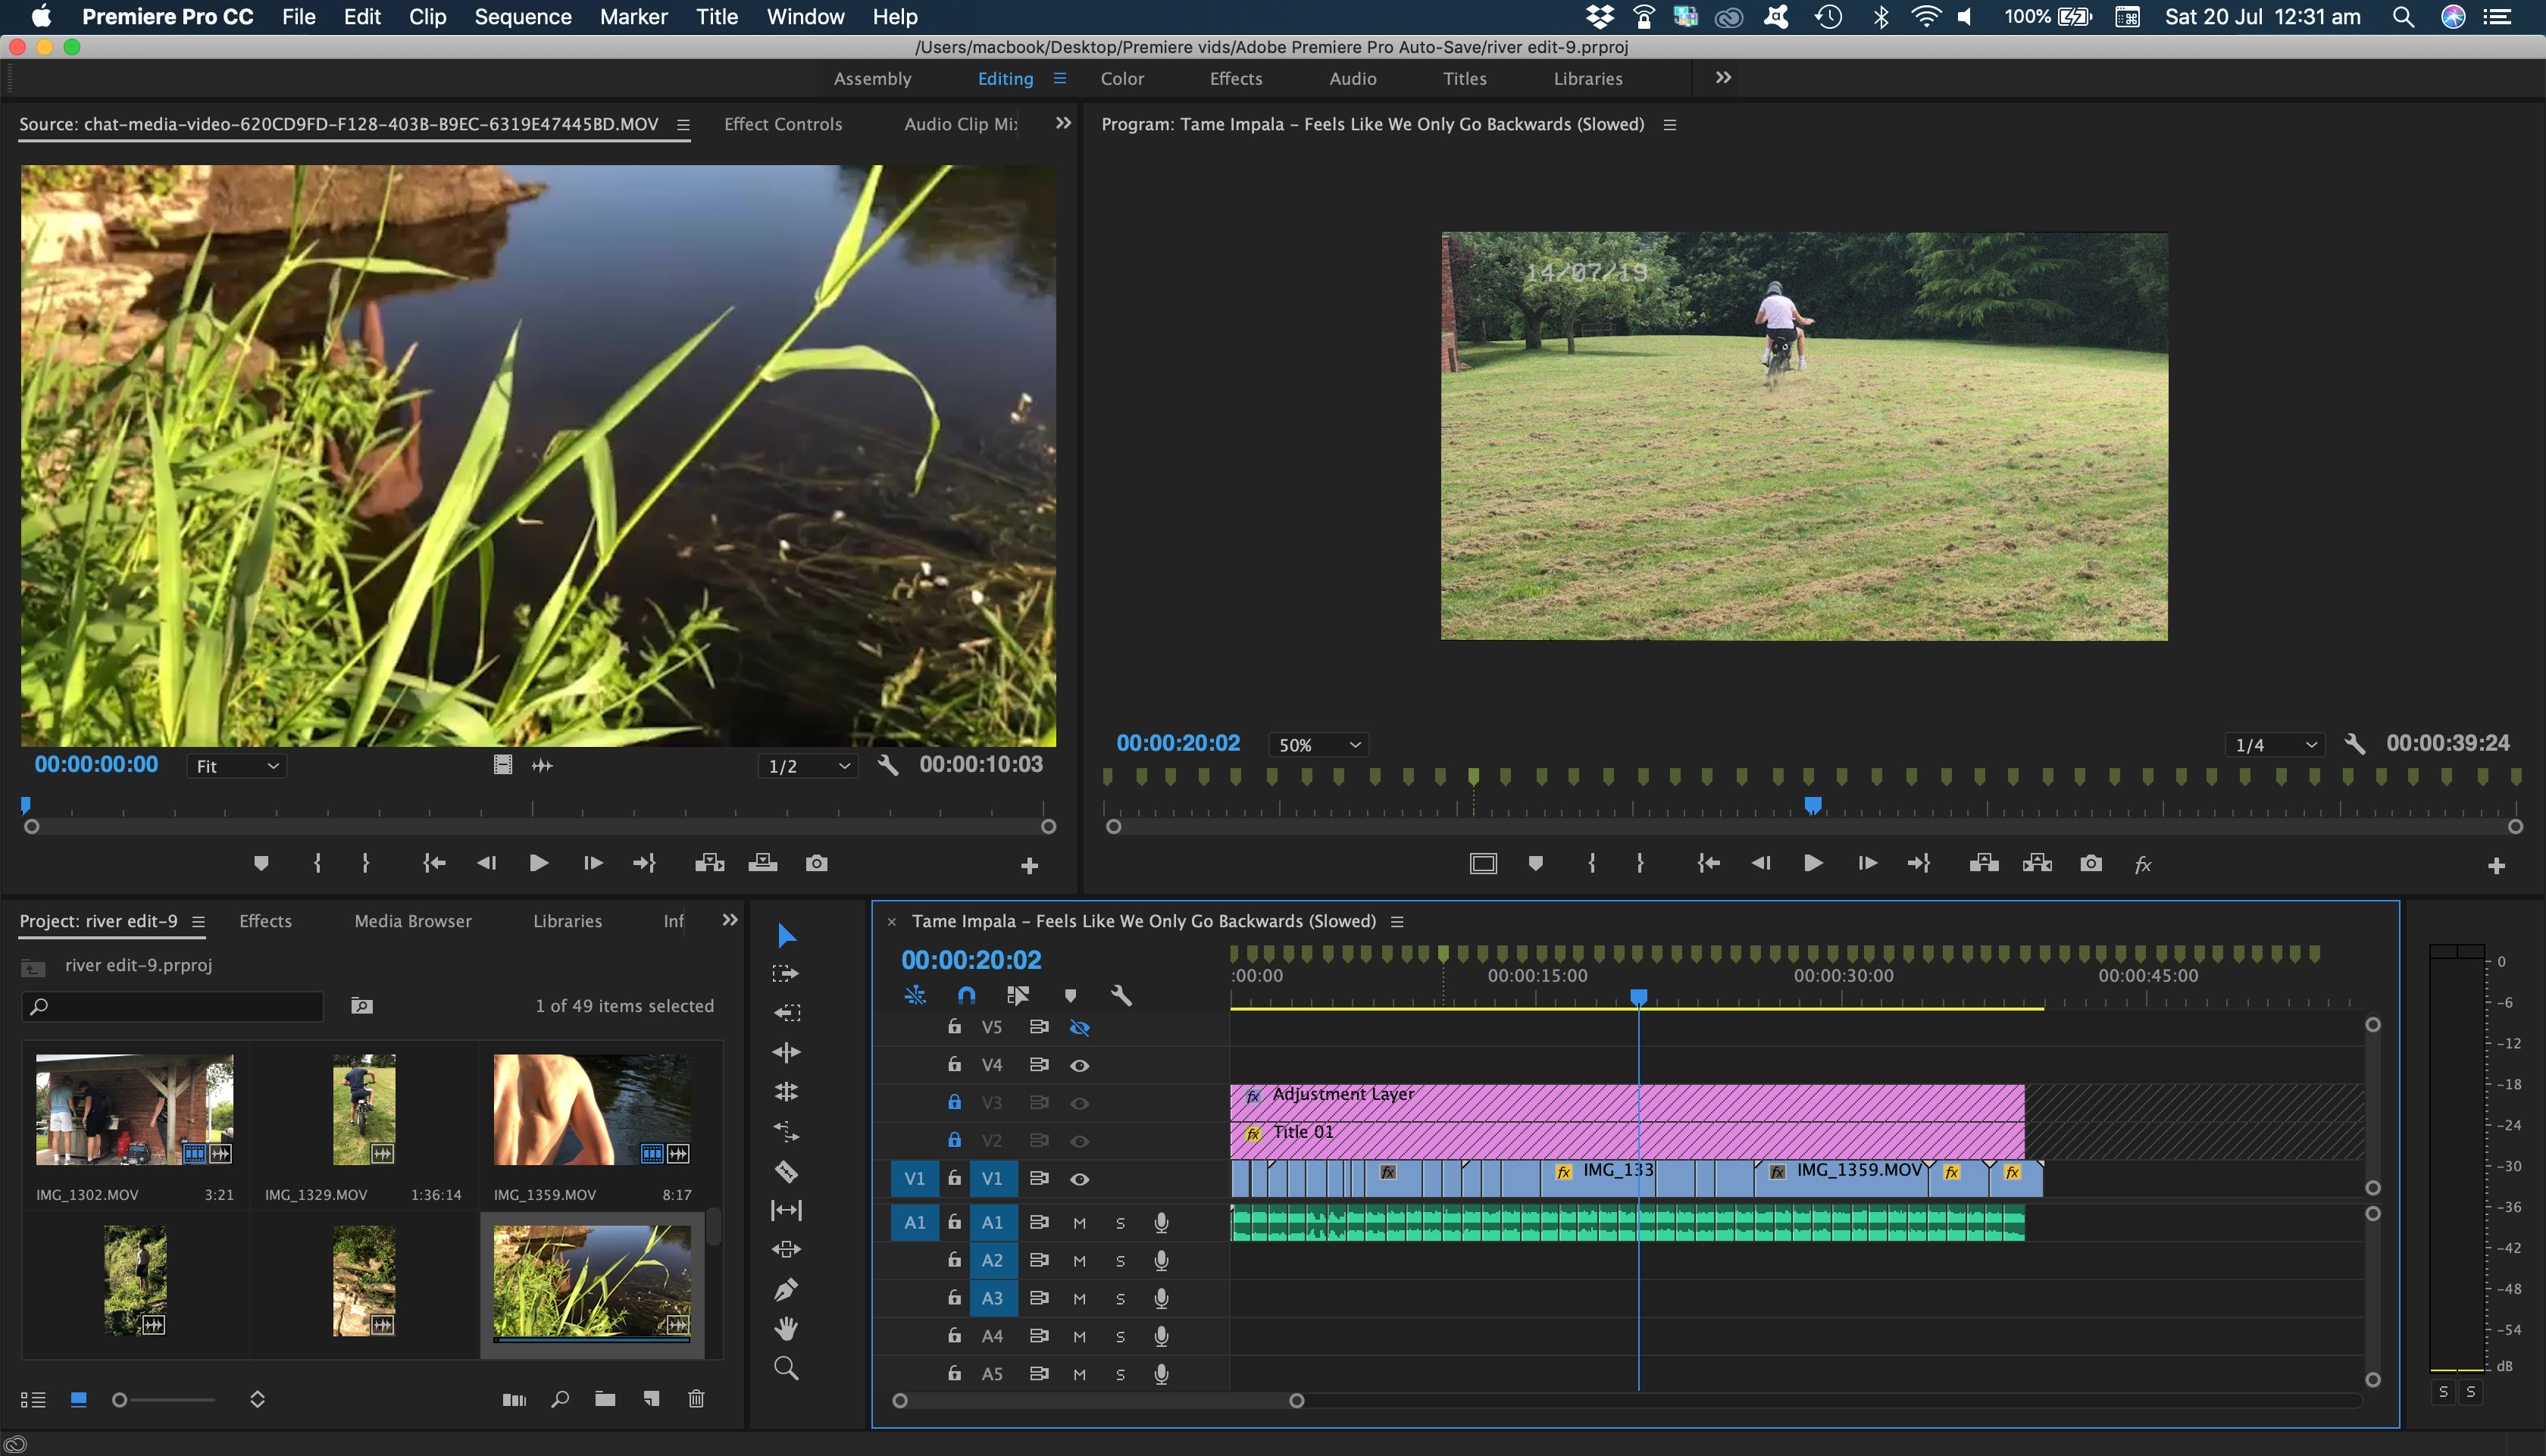Screen dimensions: 2546x1456
Task: Solo track A2
Action: [x=1120, y=1261]
